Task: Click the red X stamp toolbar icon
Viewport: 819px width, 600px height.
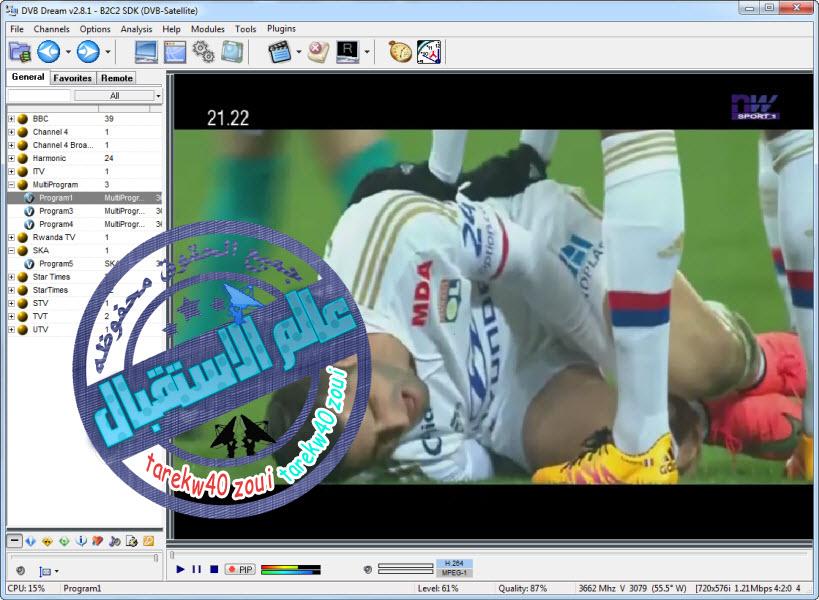Action: coord(318,52)
